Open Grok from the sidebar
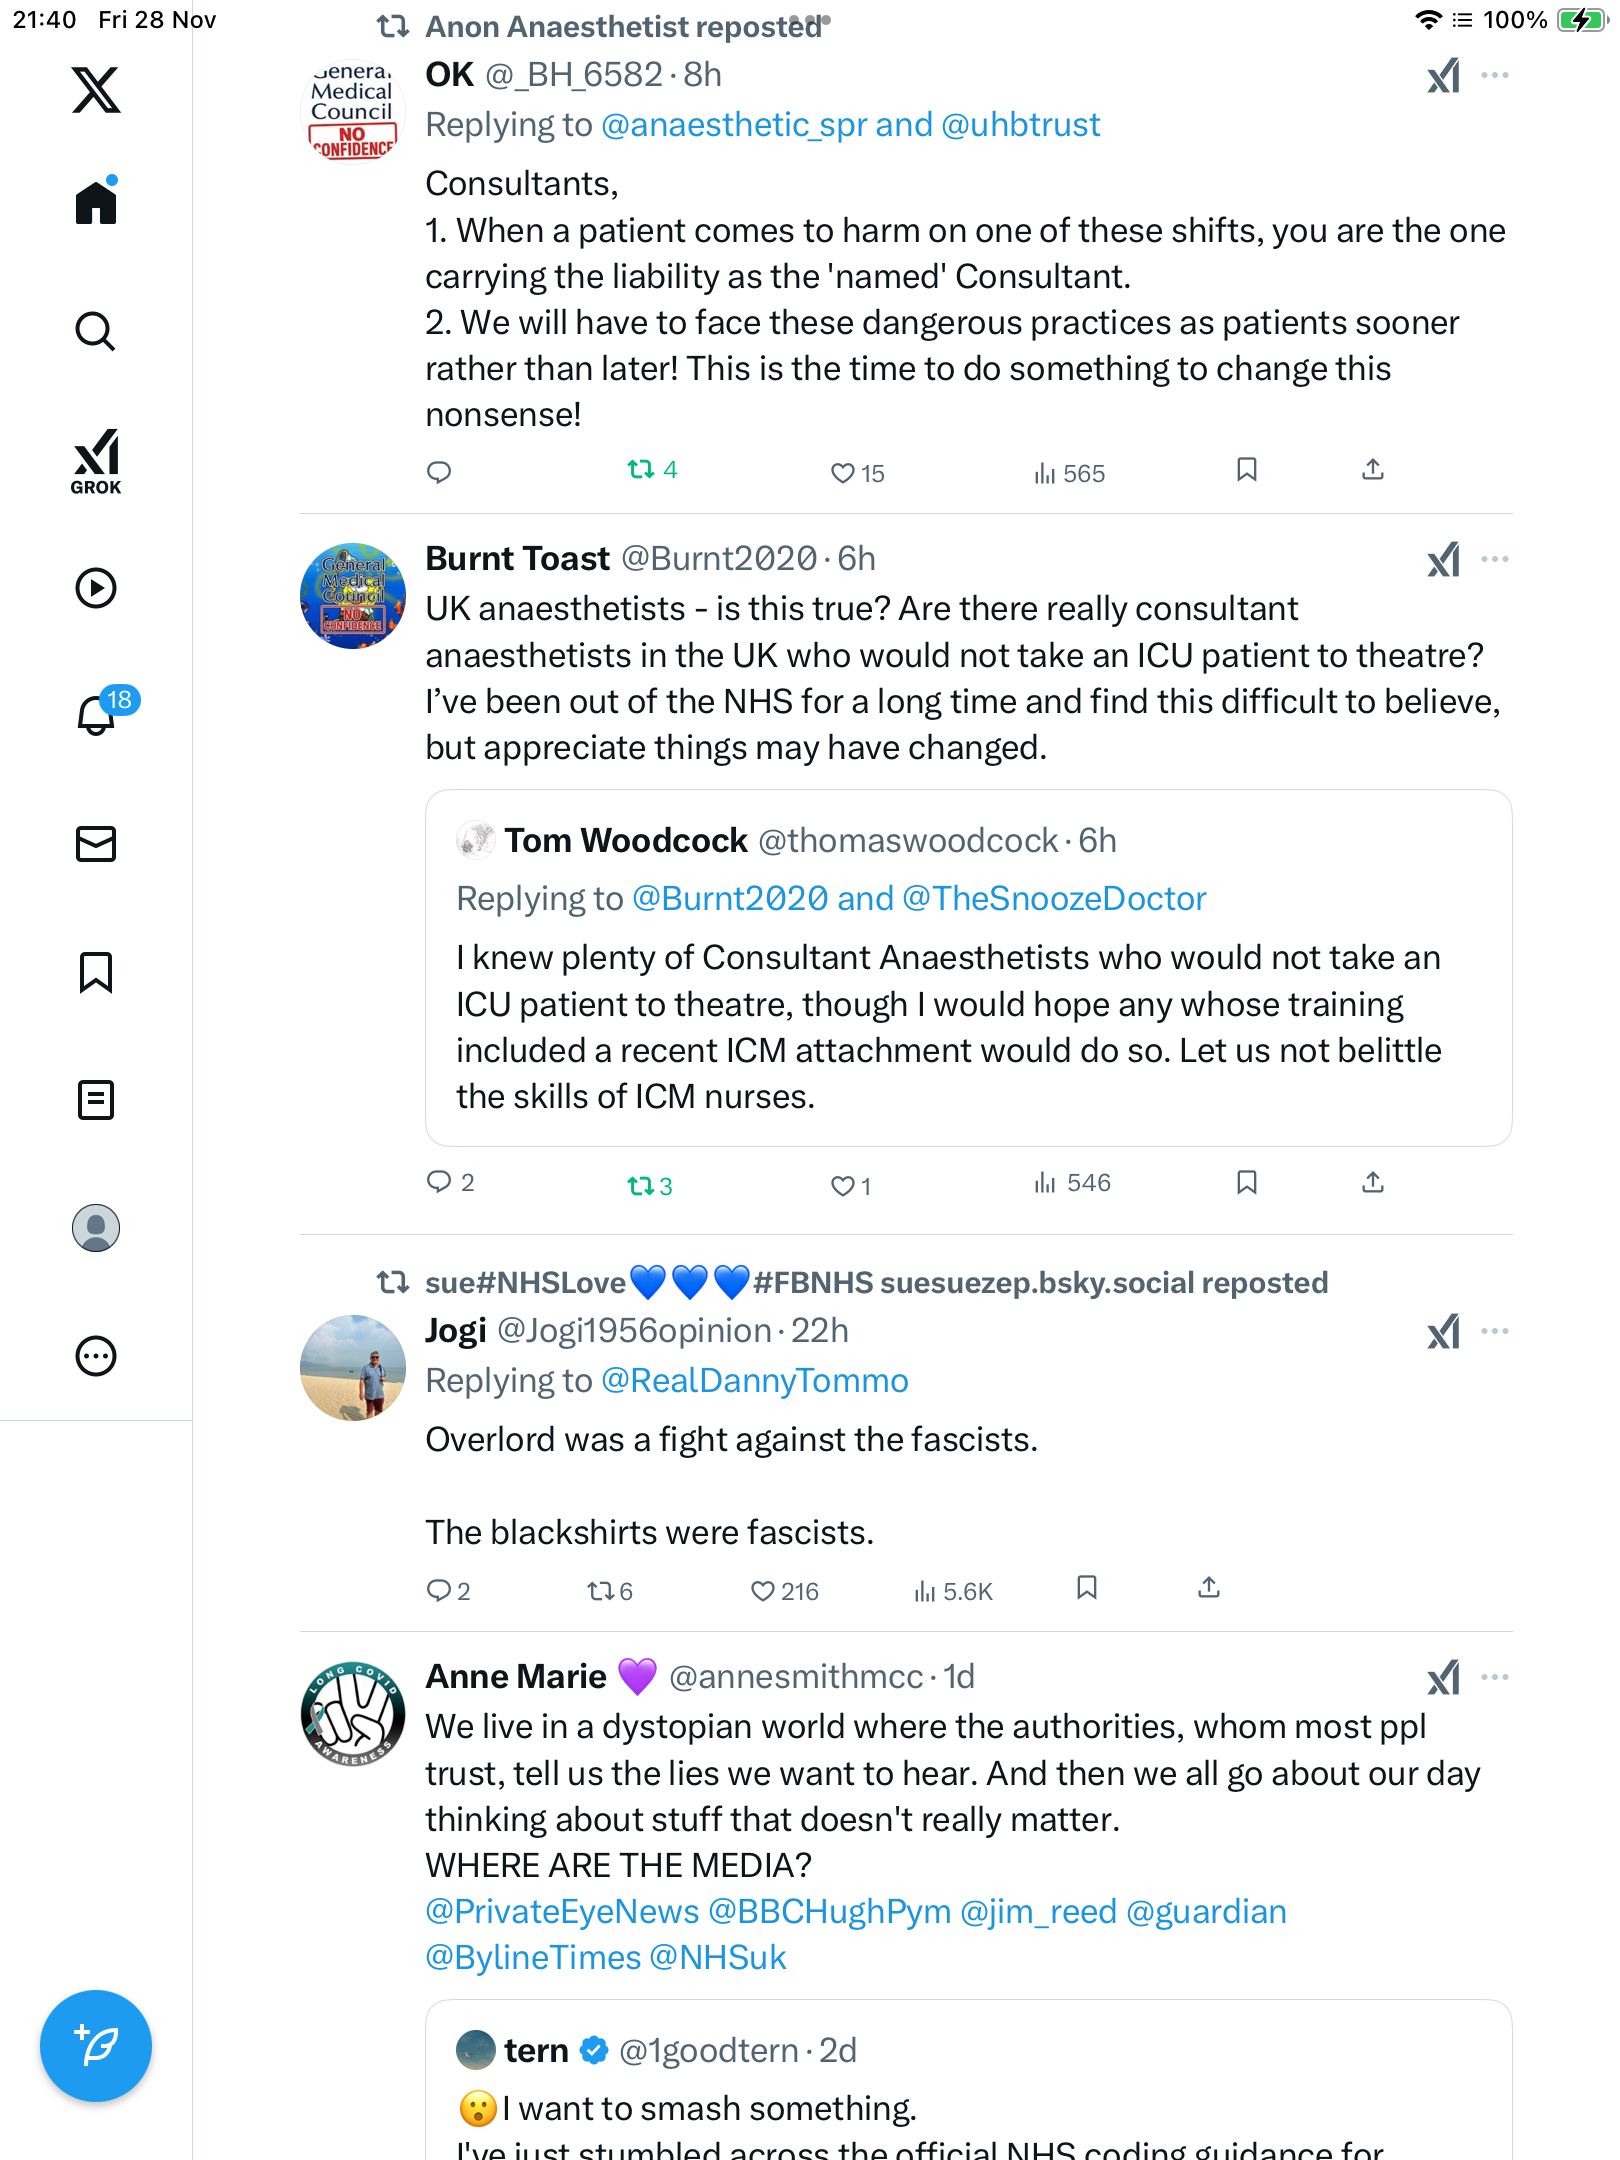Viewport: 1620px width, 2160px height. (96, 462)
